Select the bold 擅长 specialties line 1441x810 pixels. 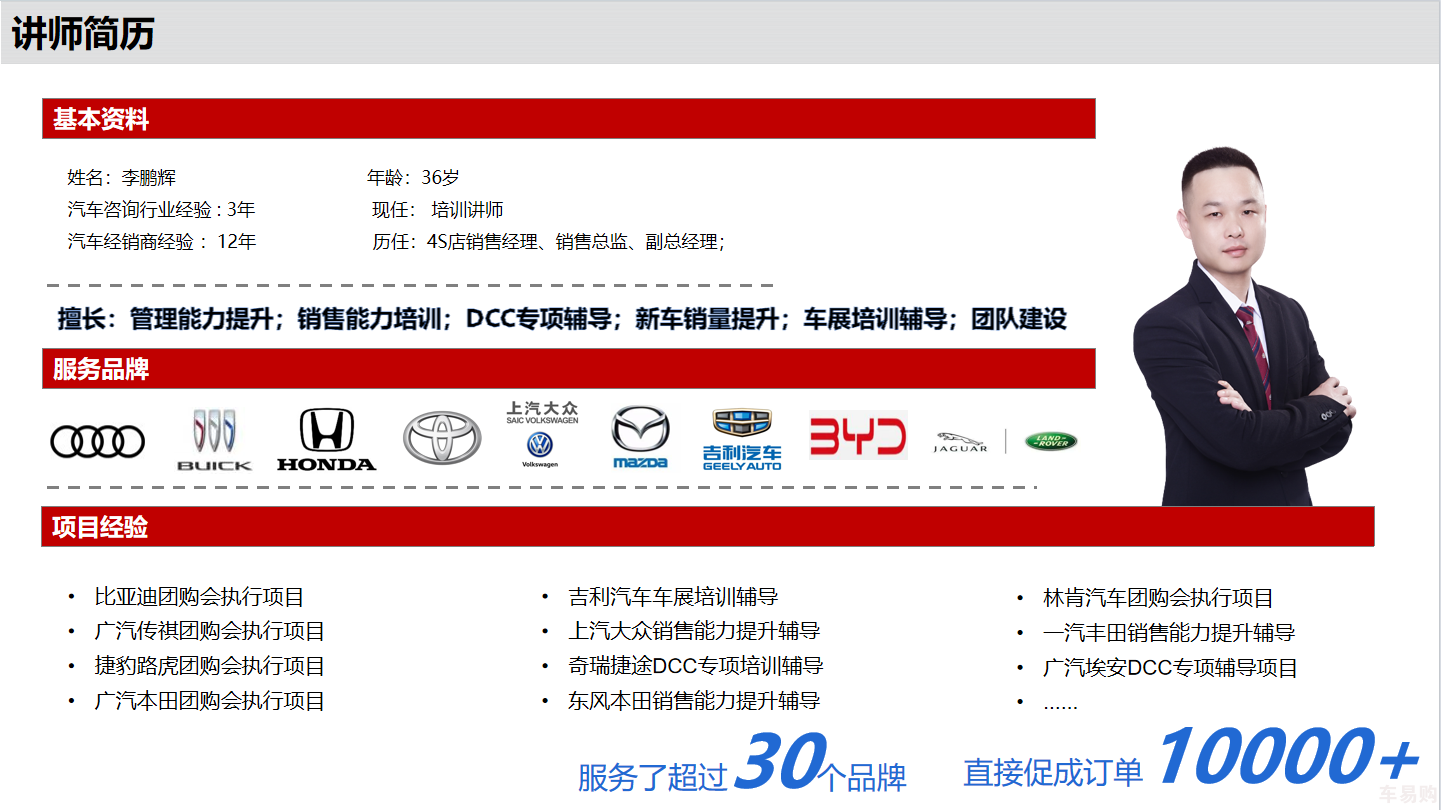(x=562, y=319)
